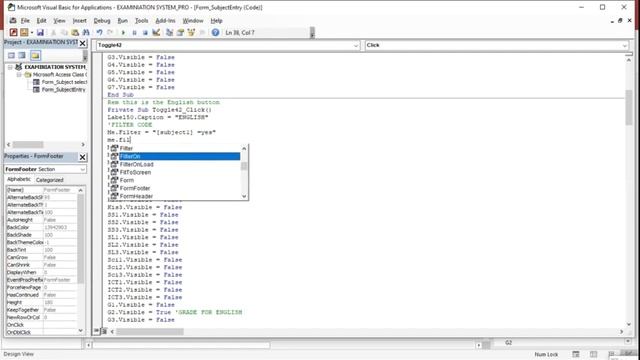Click the Redo toolbar icon

tap(110, 32)
